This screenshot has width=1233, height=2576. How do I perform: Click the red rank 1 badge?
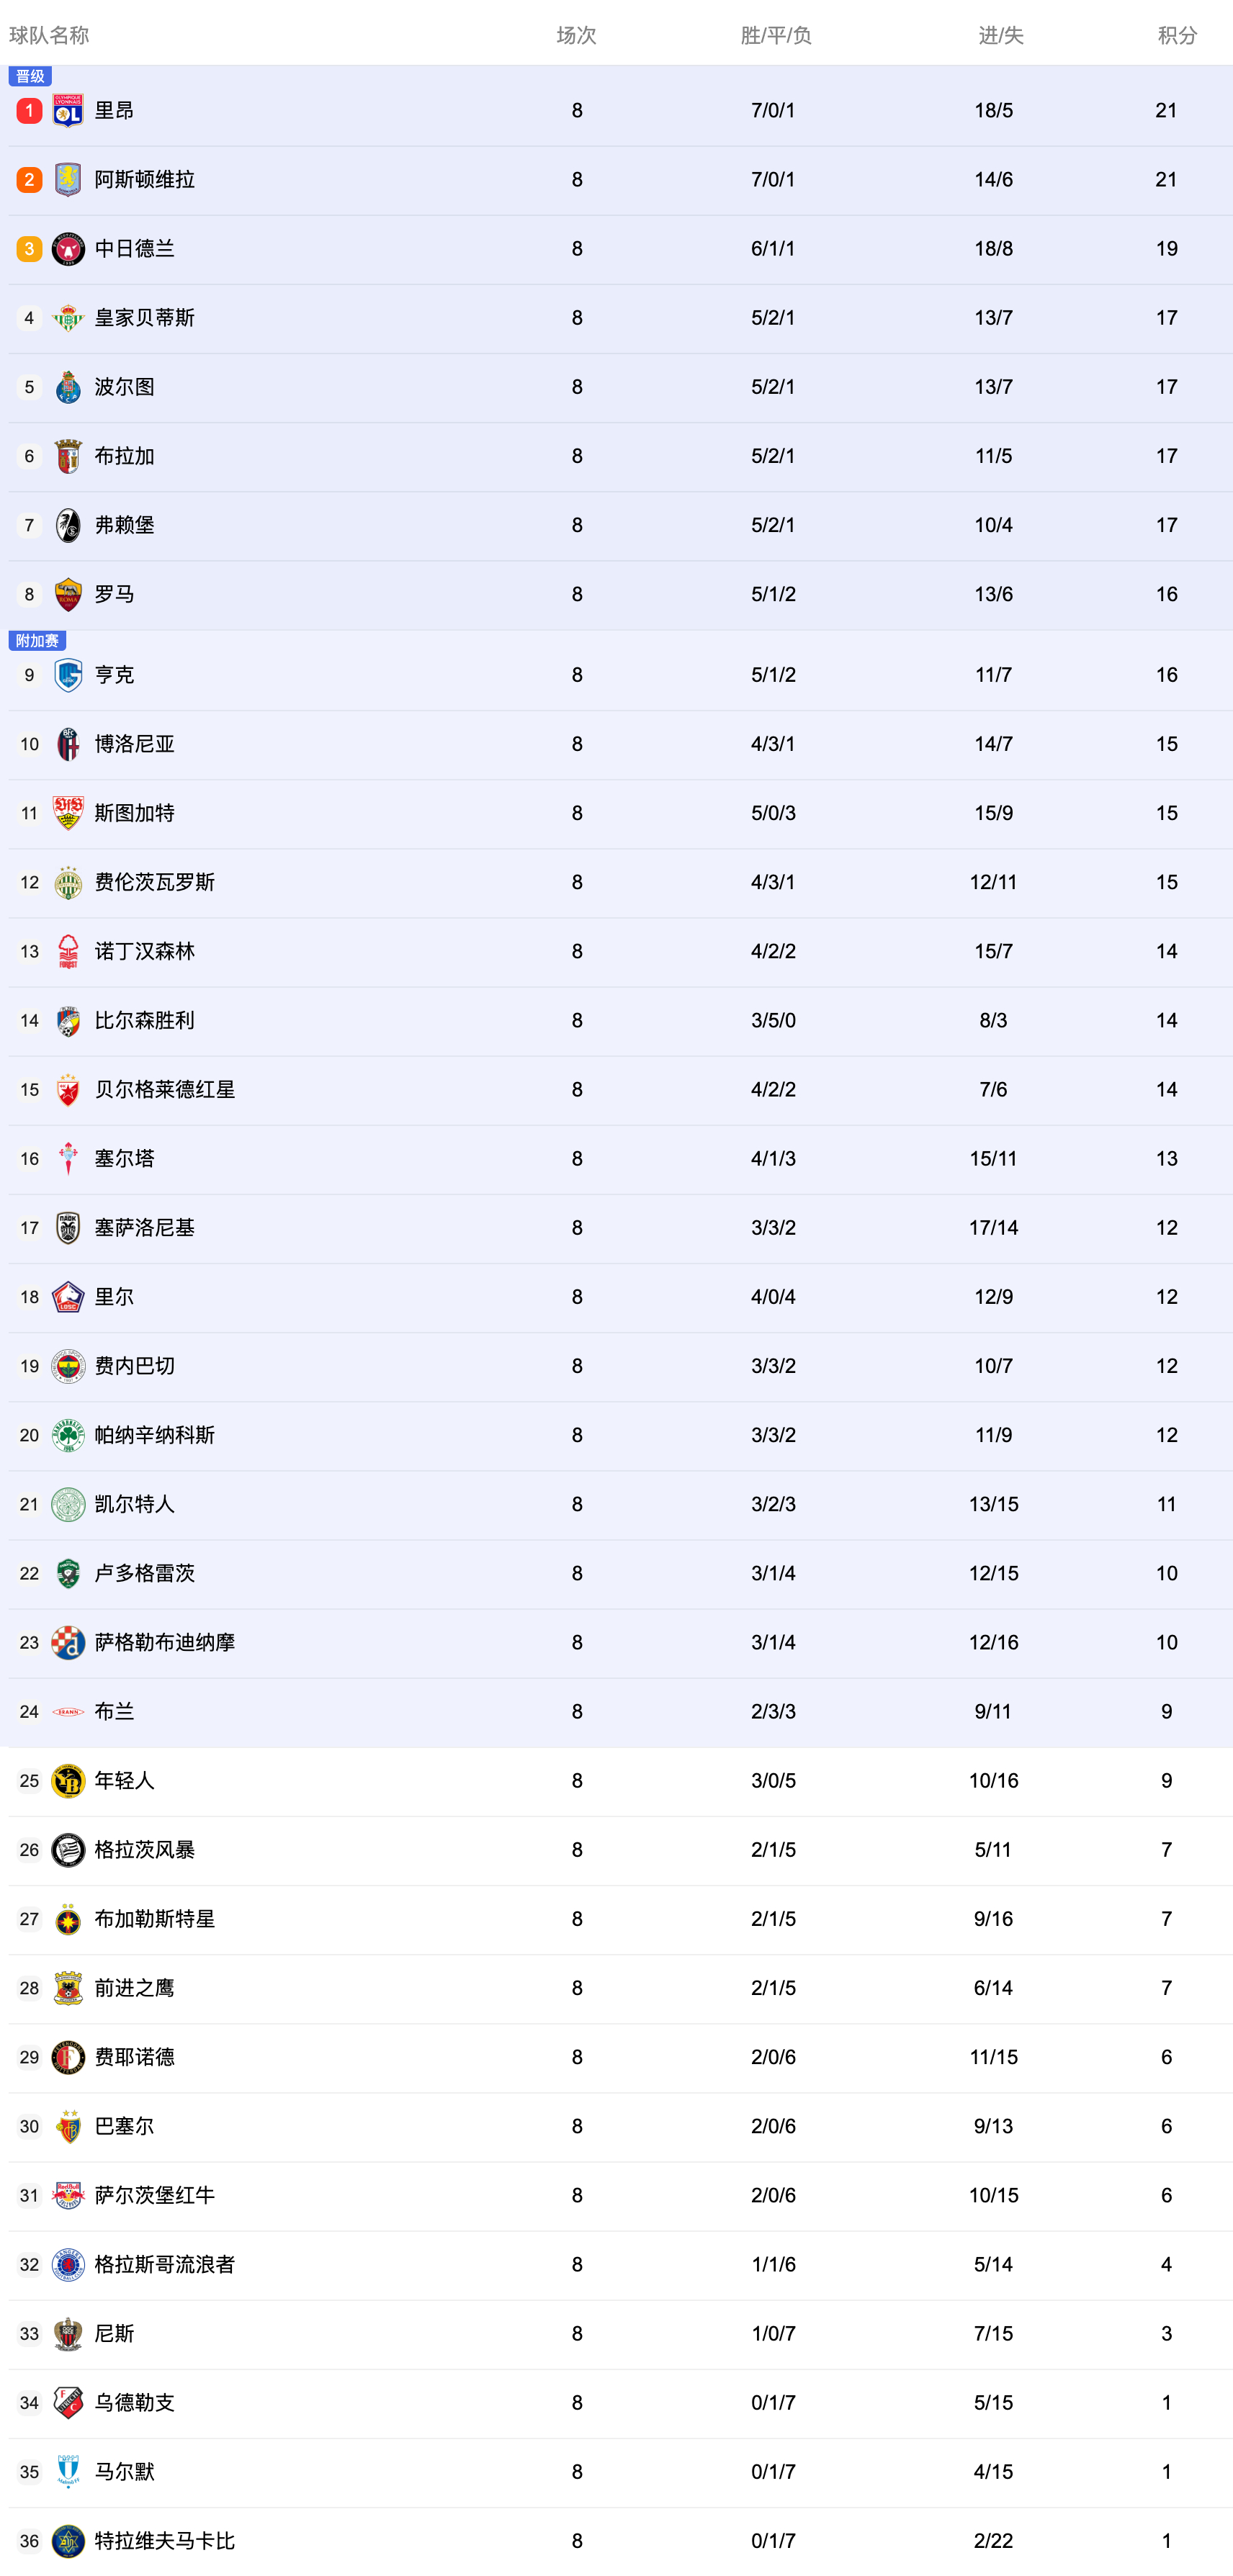(29, 111)
